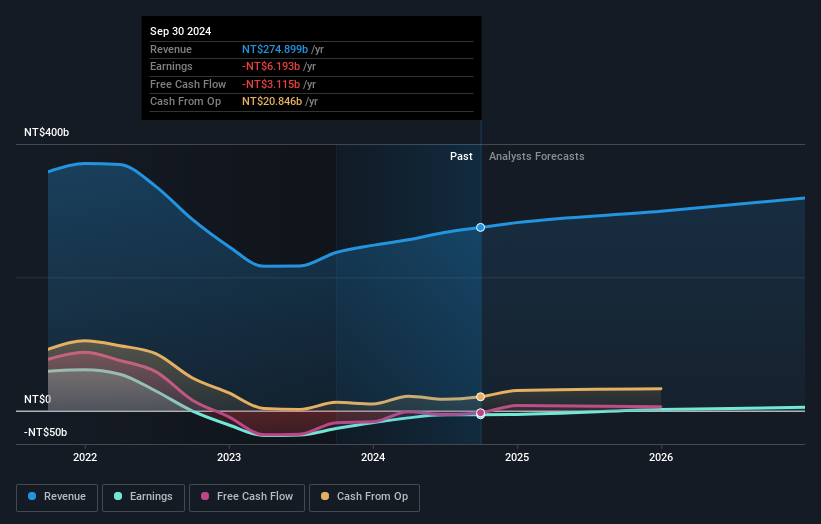The width and height of the screenshot is (821, 524).
Task: Click the NT$0 y-axis label
Action: tap(38, 399)
